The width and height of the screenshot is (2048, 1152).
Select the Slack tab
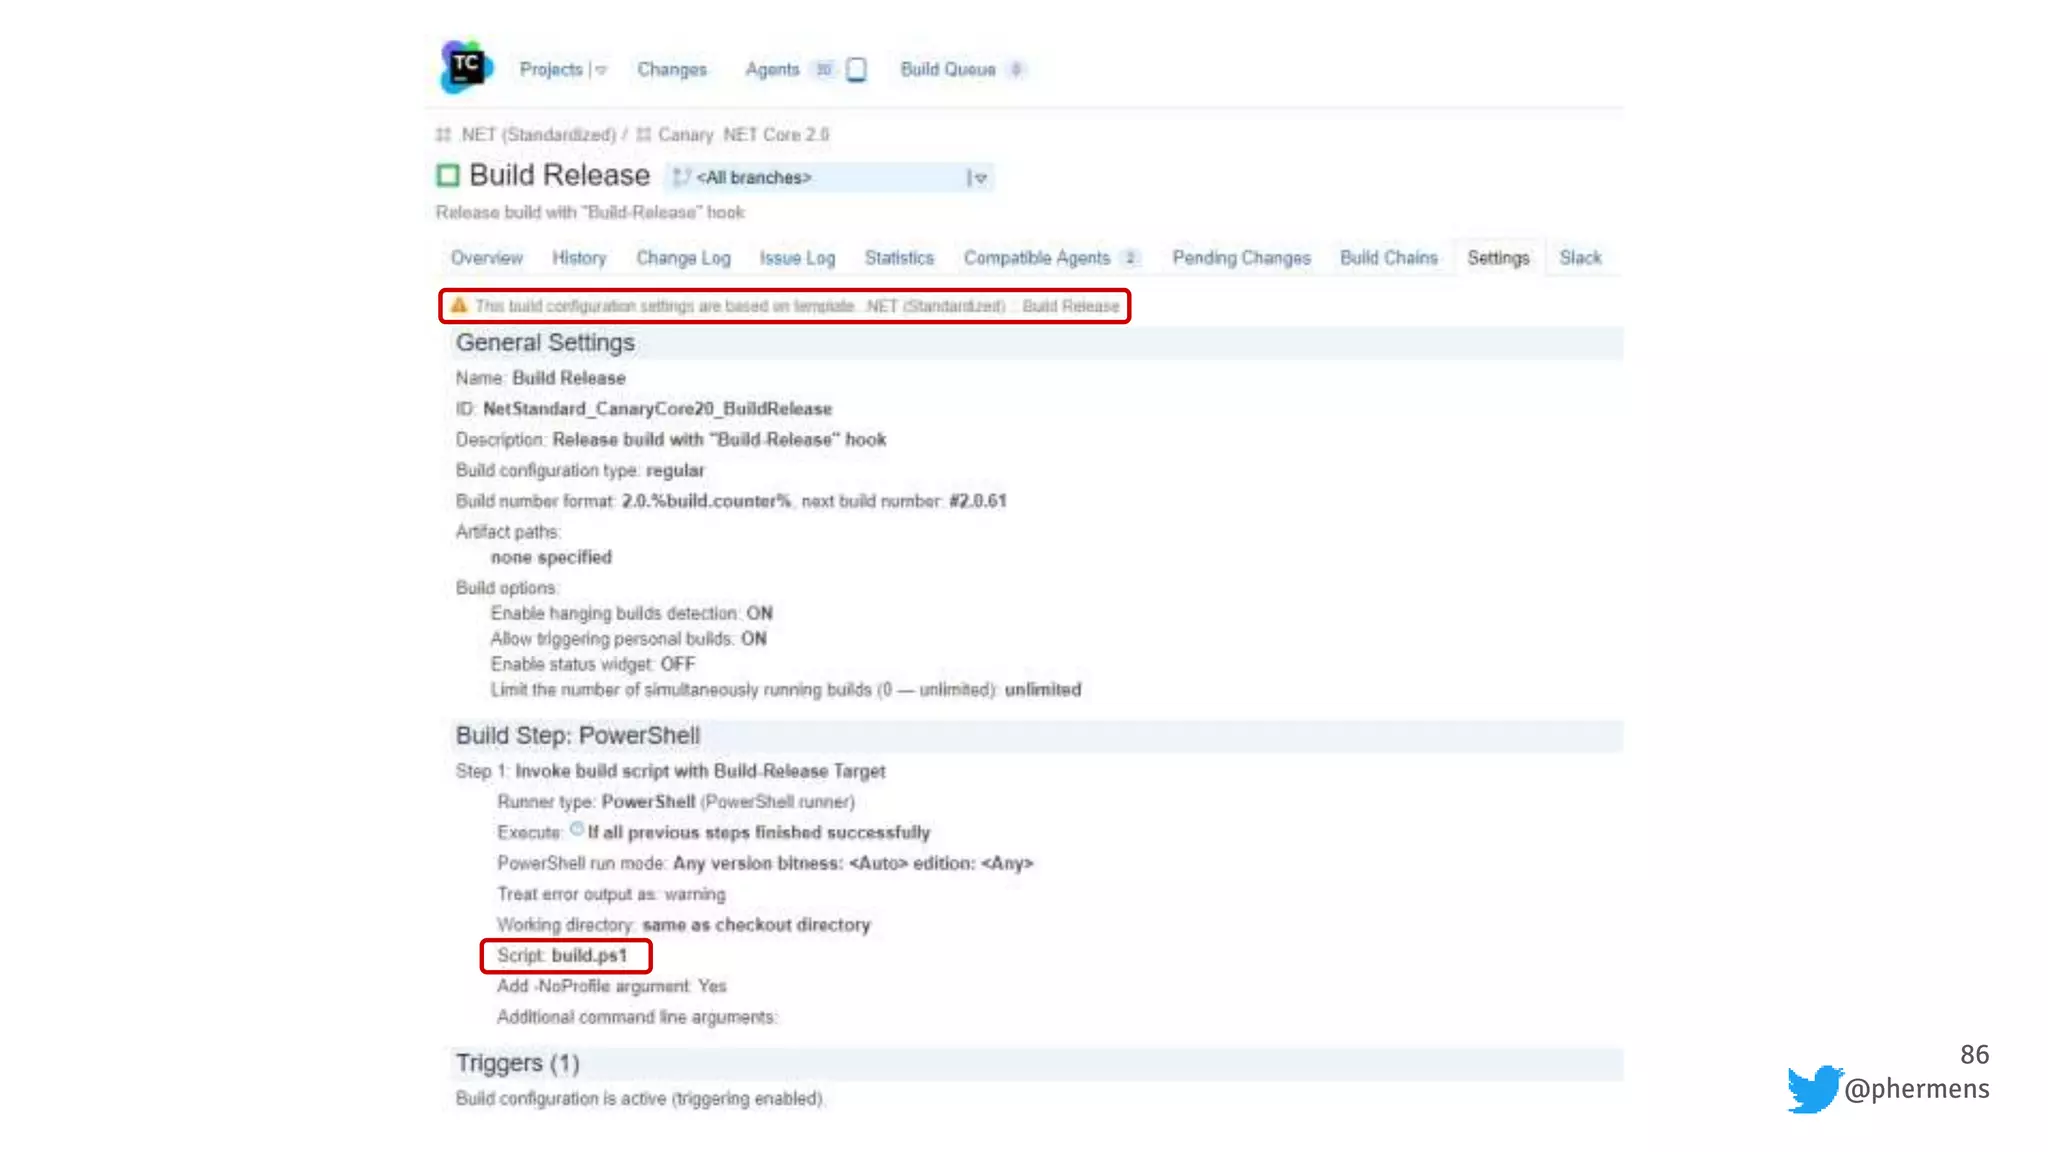click(x=1580, y=258)
